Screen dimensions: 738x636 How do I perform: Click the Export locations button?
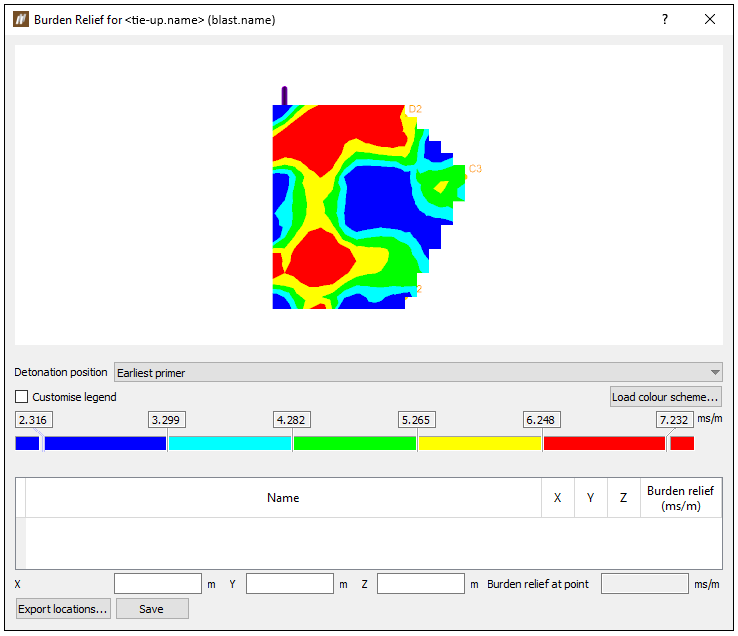point(63,609)
